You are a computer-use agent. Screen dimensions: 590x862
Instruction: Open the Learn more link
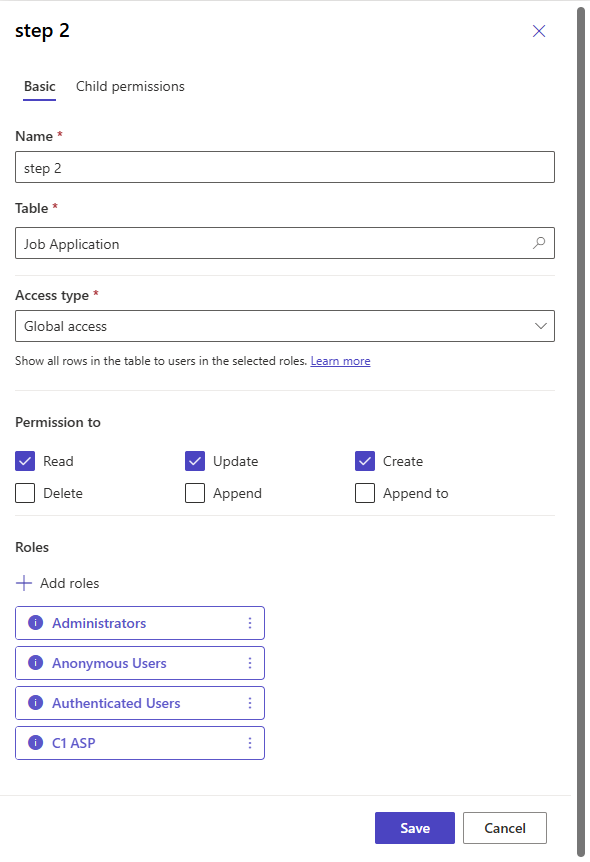click(x=340, y=361)
